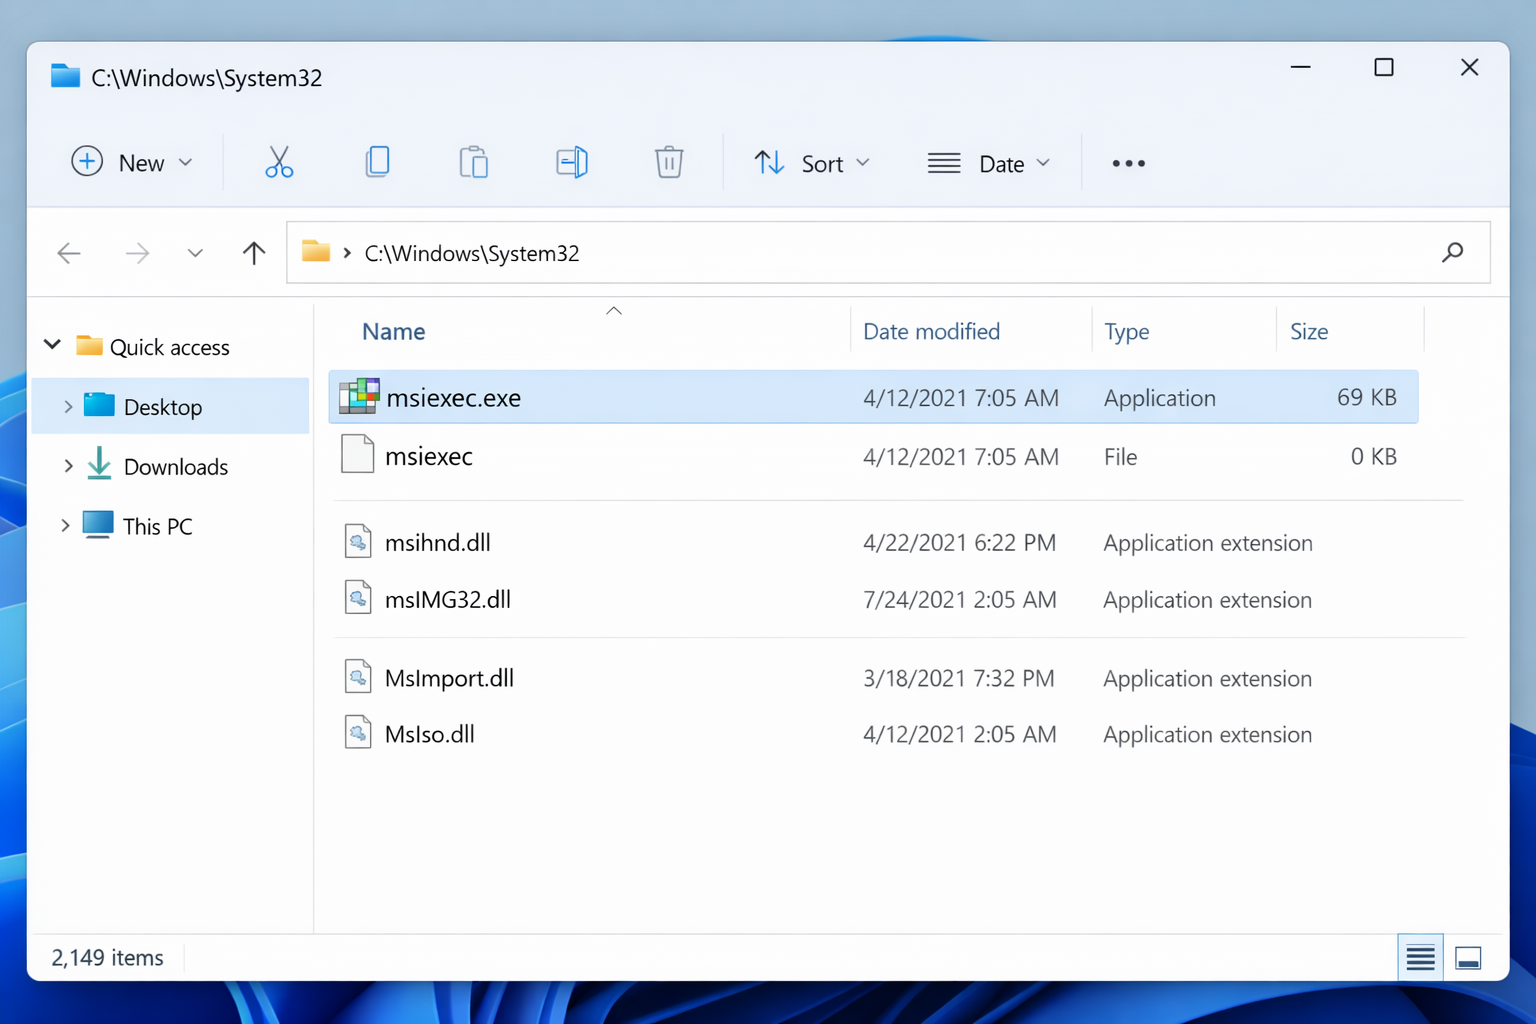Expand the Downloads tree node

[68, 466]
